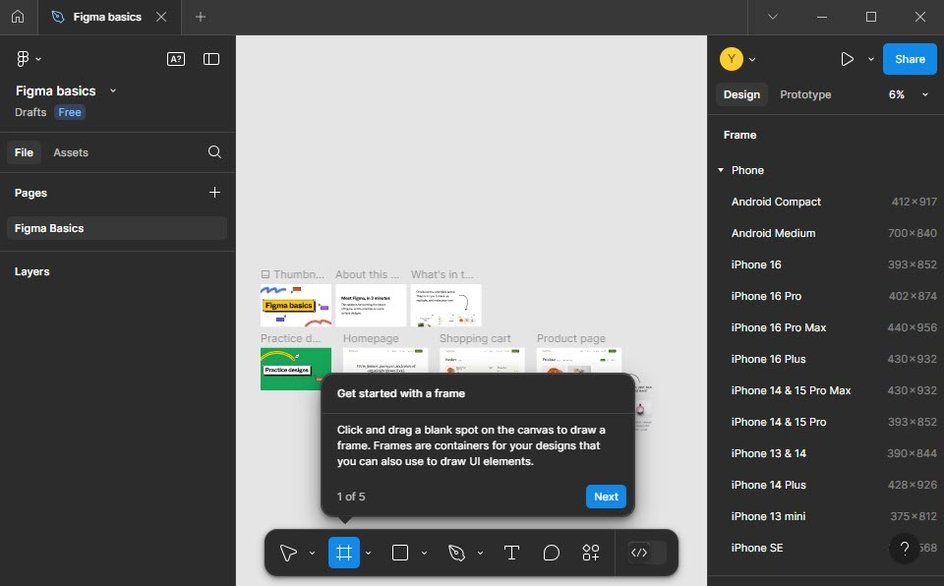Click the Homepage frame label
The width and height of the screenshot is (944, 586).
(x=371, y=338)
